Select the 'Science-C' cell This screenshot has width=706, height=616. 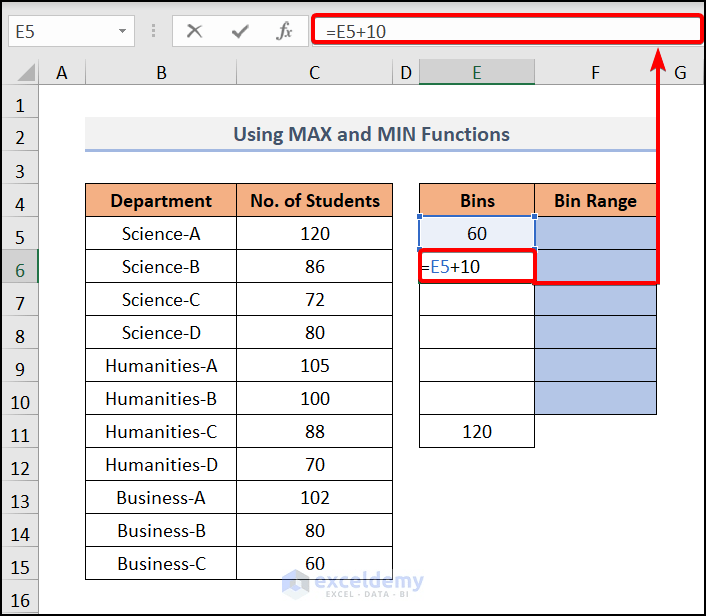coord(161,299)
